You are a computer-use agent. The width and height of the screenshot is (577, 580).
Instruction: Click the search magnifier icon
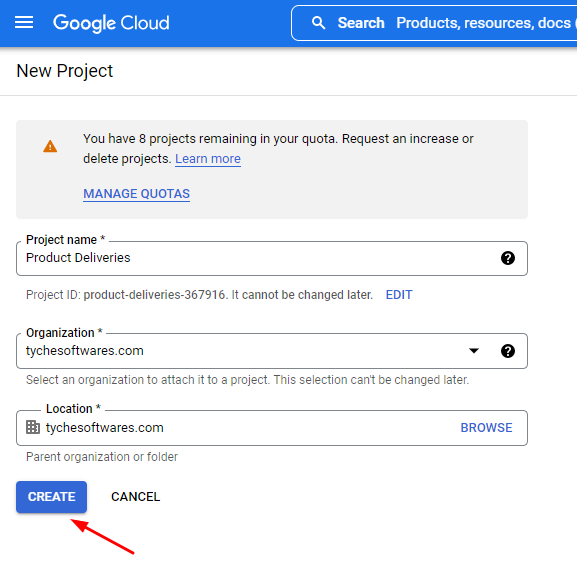click(x=318, y=23)
